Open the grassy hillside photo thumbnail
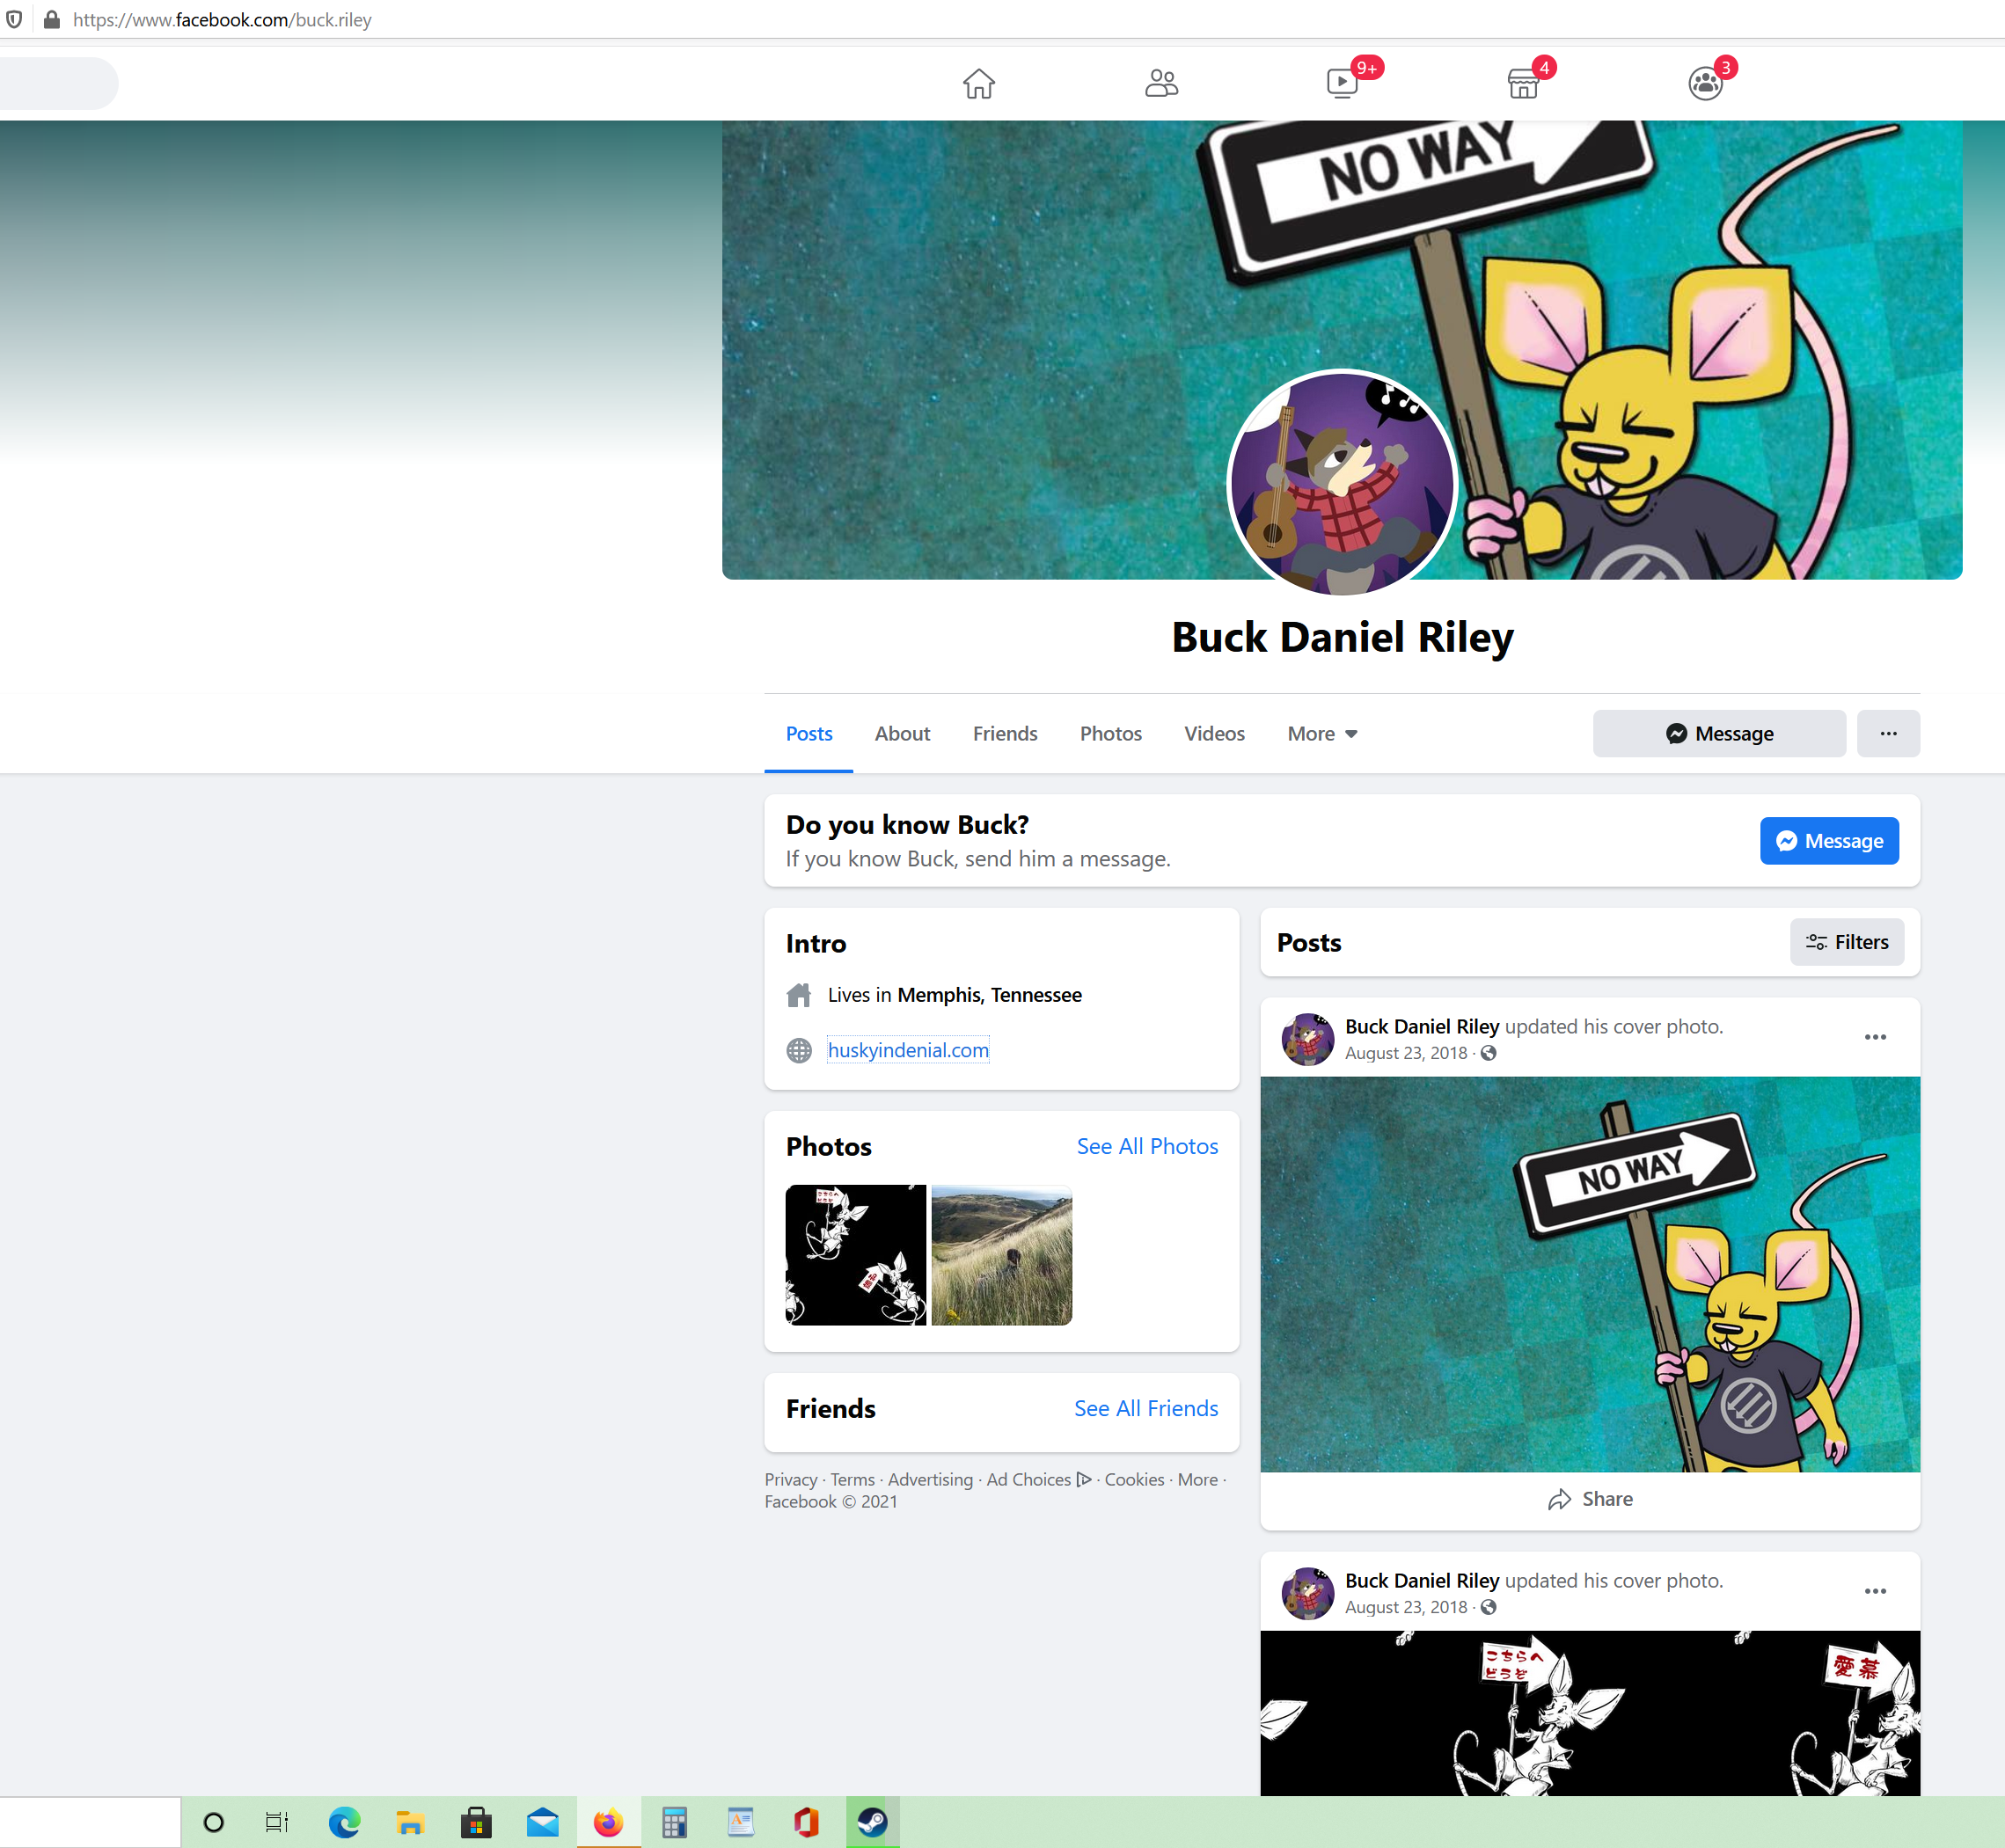The width and height of the screenshot is (2005, 1848). tap(1001, 1255)
